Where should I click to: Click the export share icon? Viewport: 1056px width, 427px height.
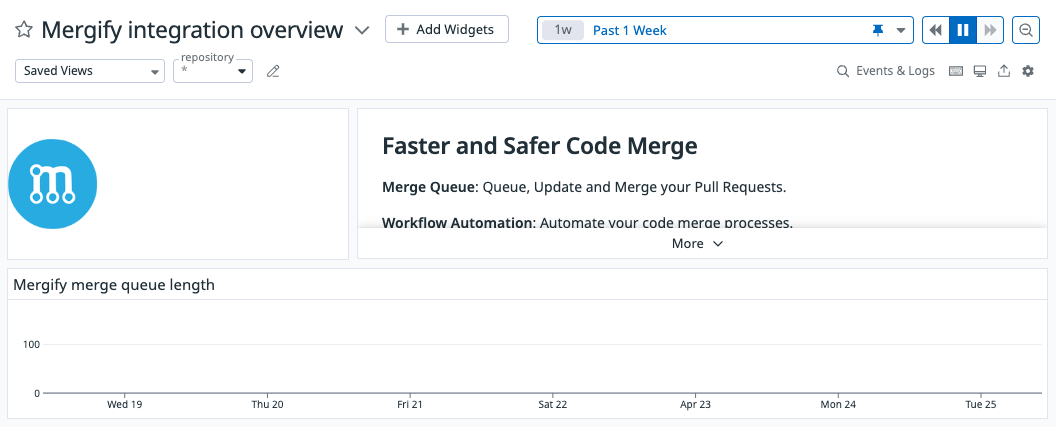[x=1003, y=71]
